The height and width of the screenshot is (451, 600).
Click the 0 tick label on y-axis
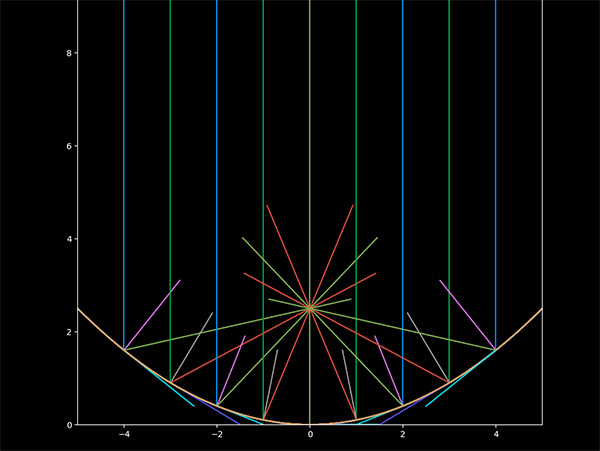point(69,425)
